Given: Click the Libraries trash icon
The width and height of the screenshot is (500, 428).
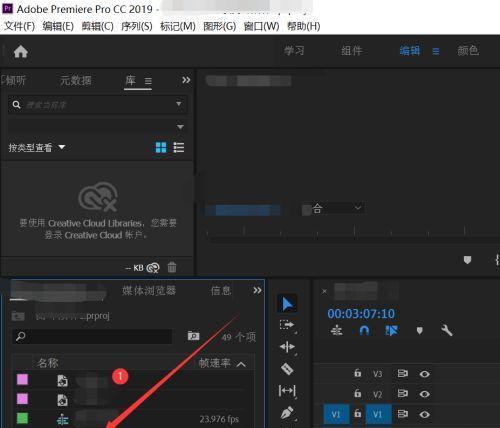Looking at the screenshot, I should (x=172, y=267).
